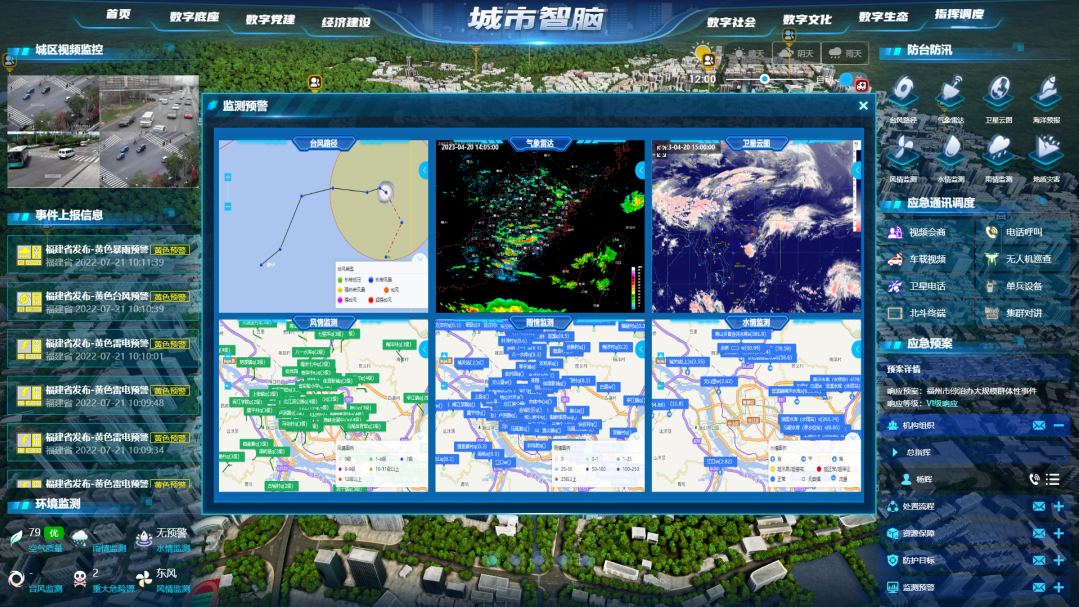Open the 指挥调度 top navigation tab
Image resolution: width=1079 pixels, height=607 pixels.
click(958, 15)
